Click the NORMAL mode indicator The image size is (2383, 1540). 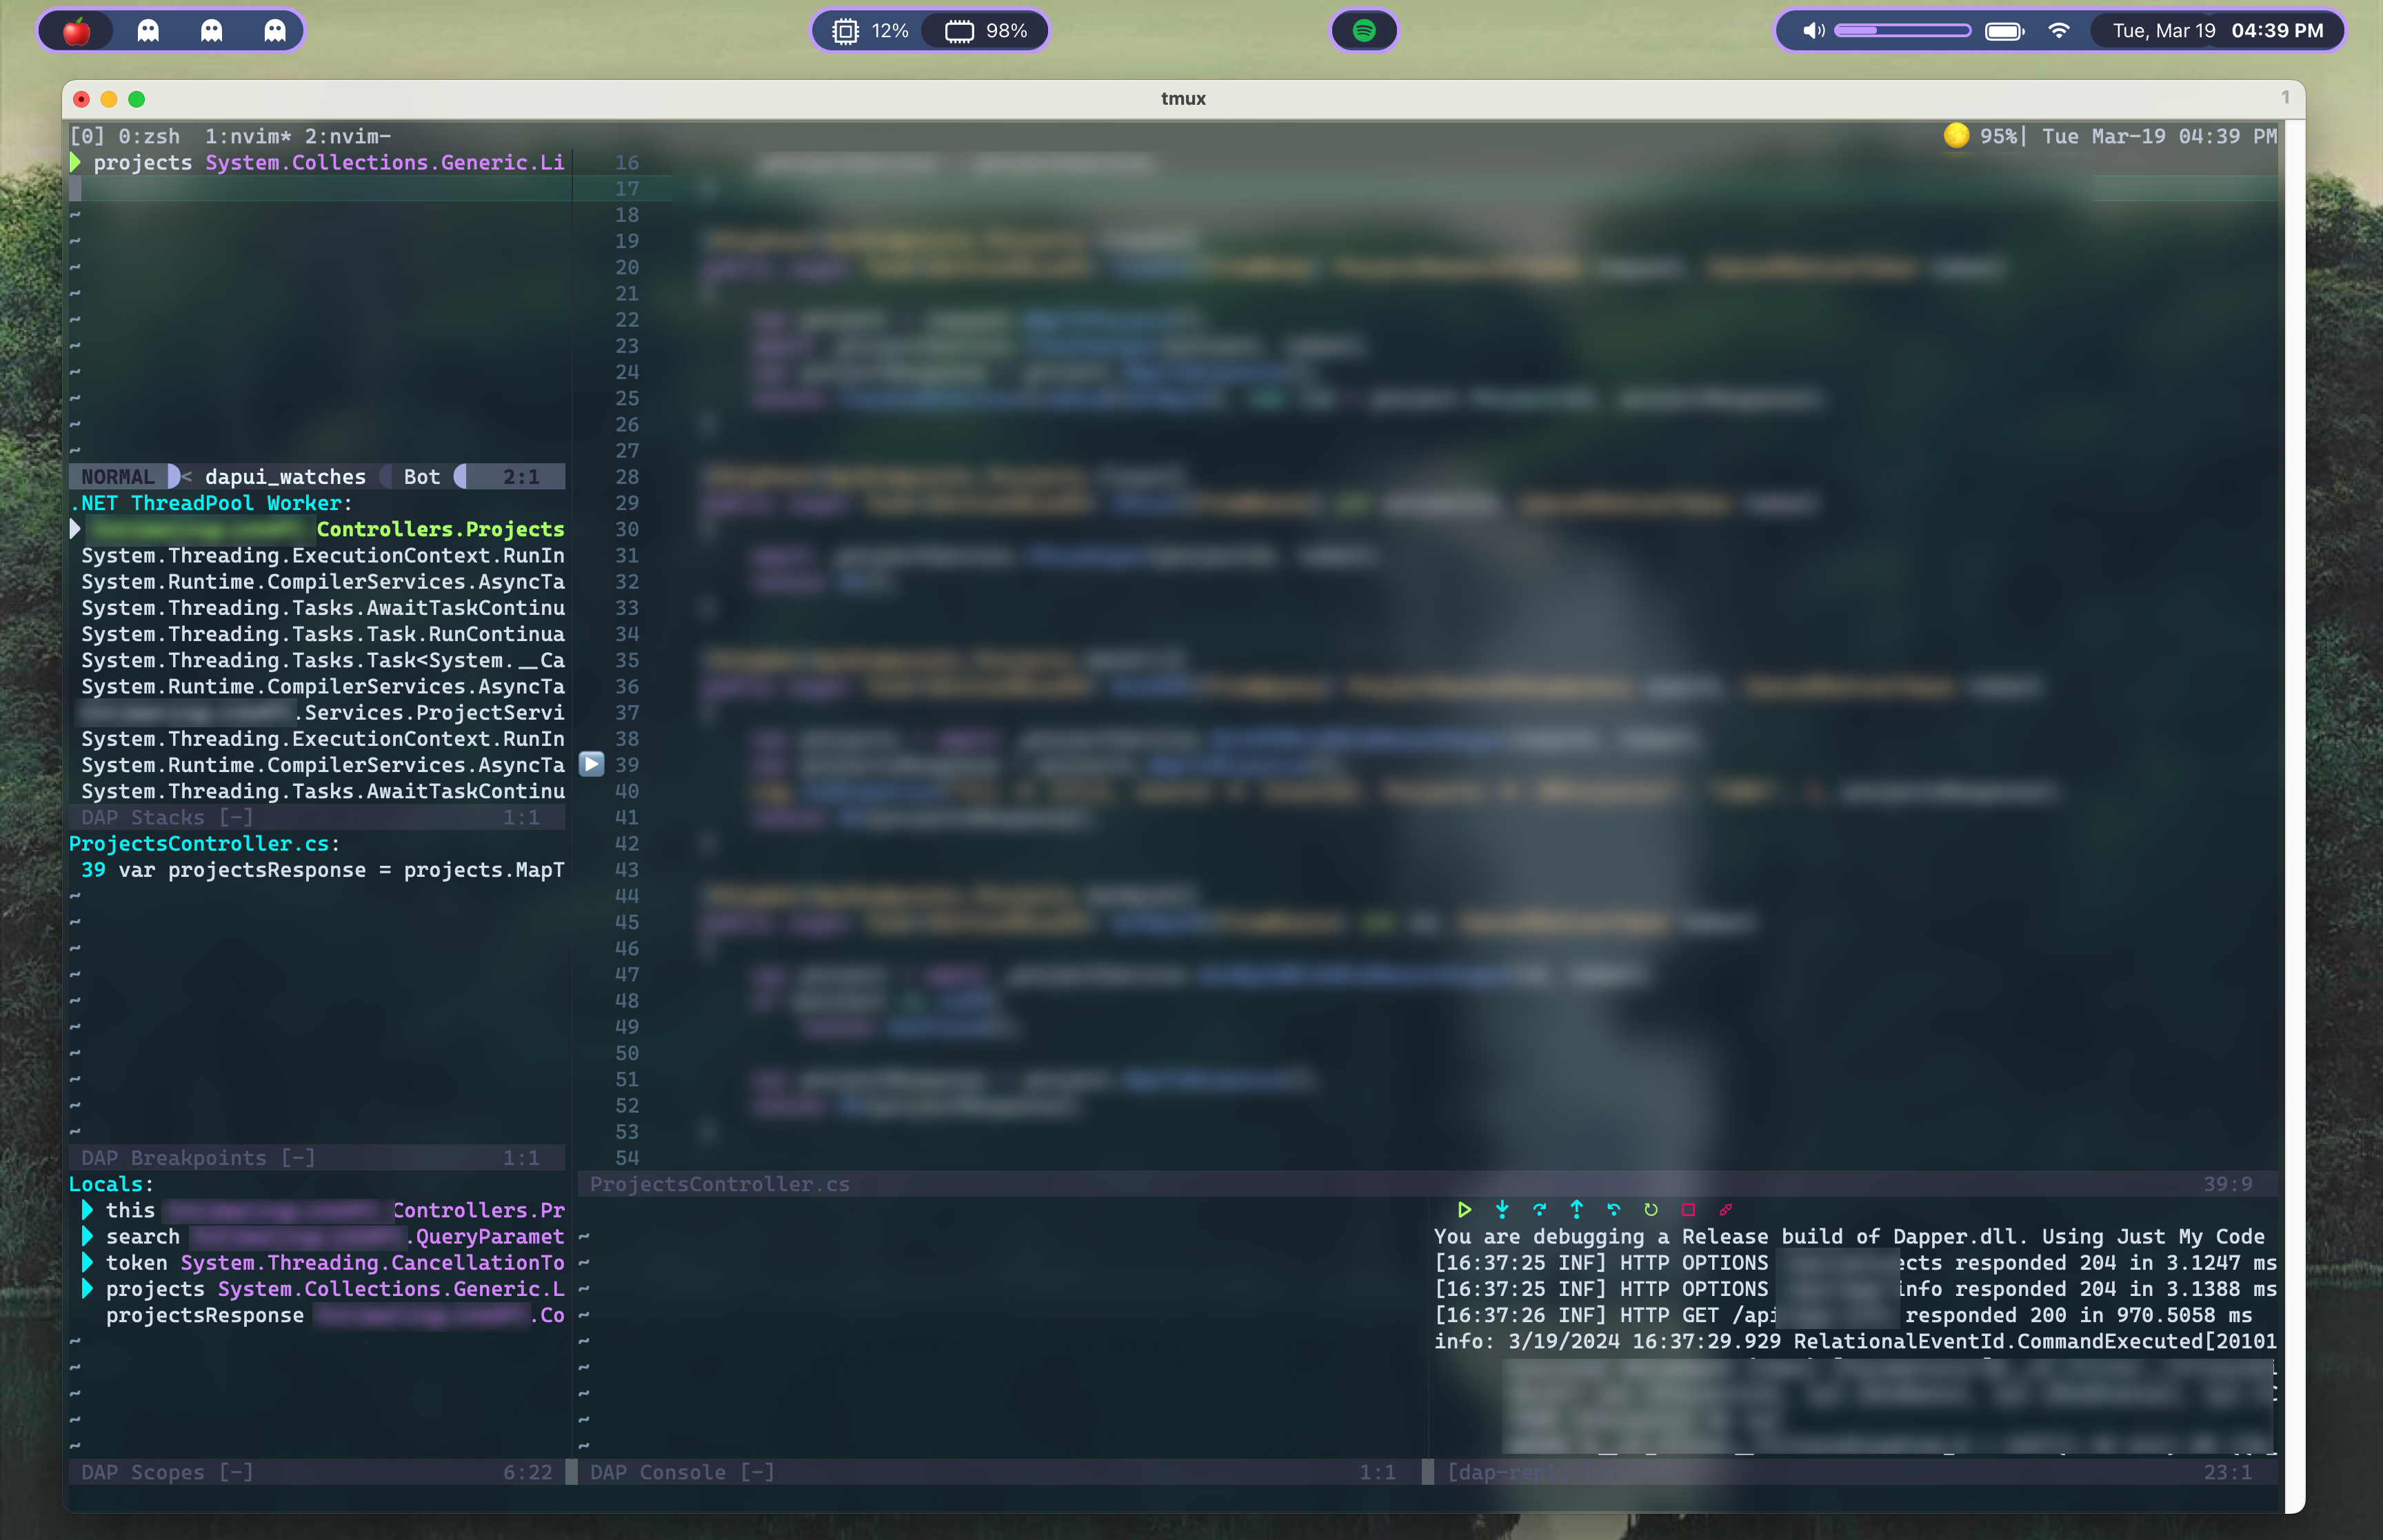(x=118, y=477)
